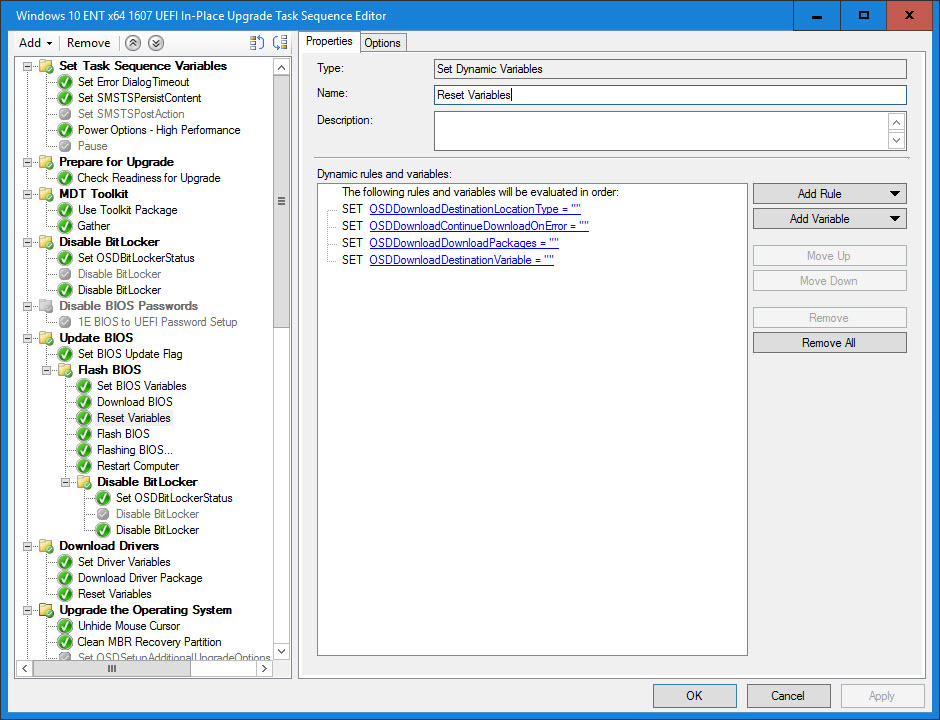
Task: Switch to the Options tab
Action: (382, 42)
